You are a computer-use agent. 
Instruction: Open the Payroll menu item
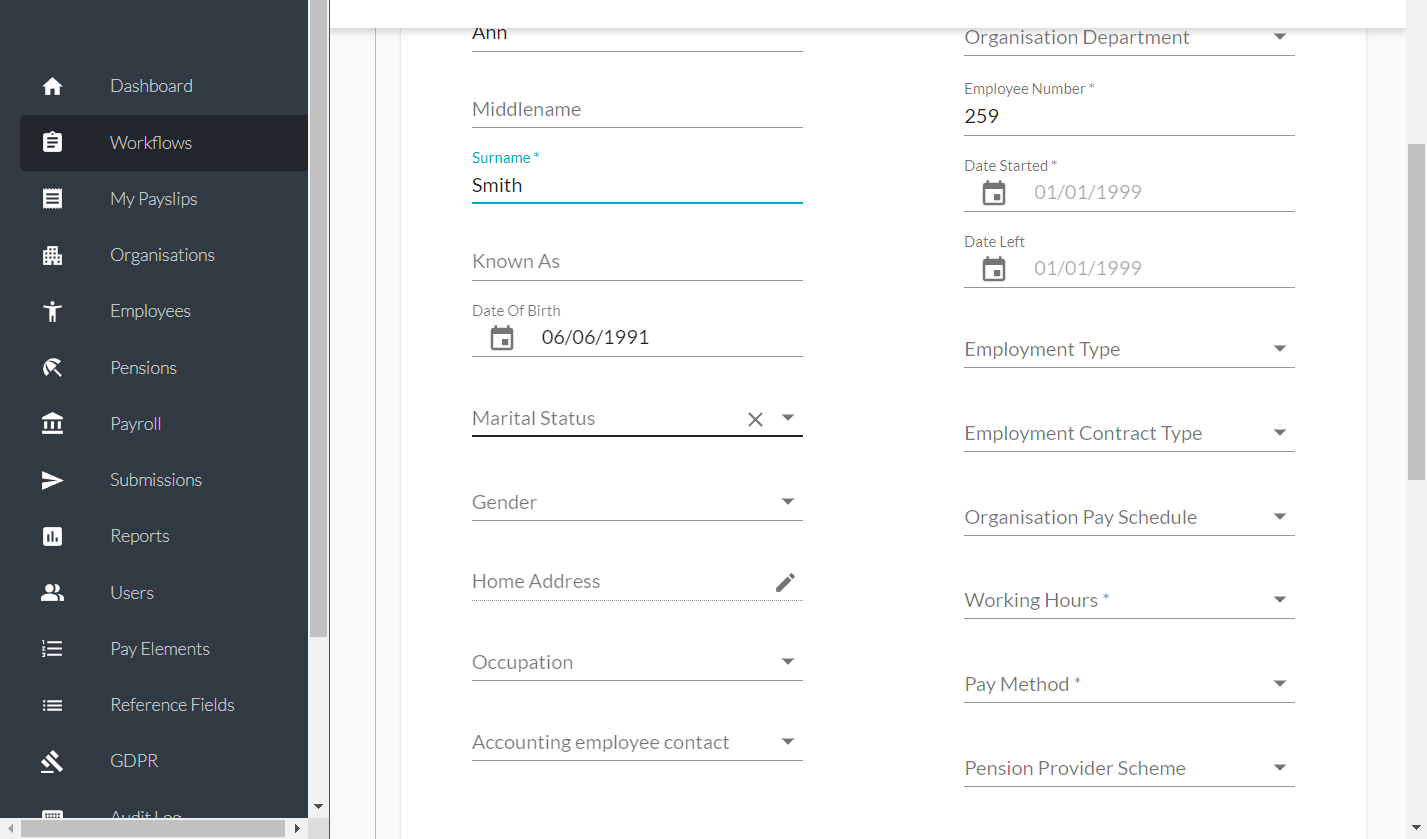pyautogui.click(x=164, y=424)
